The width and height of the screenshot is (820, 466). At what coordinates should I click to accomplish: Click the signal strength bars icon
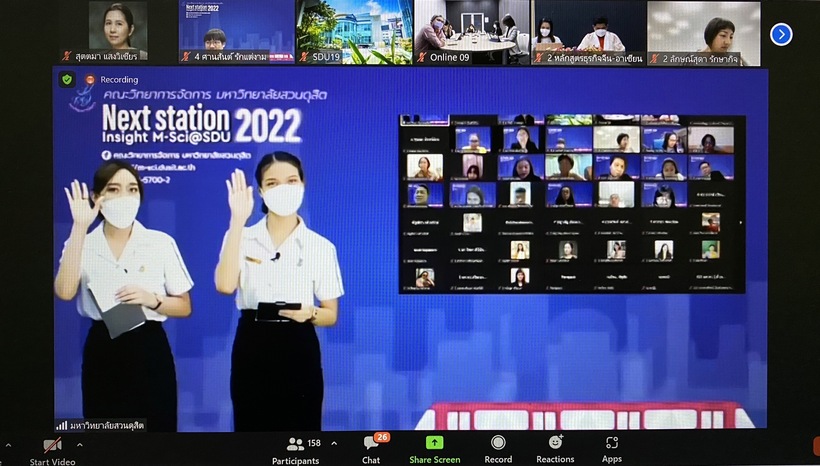62,425
